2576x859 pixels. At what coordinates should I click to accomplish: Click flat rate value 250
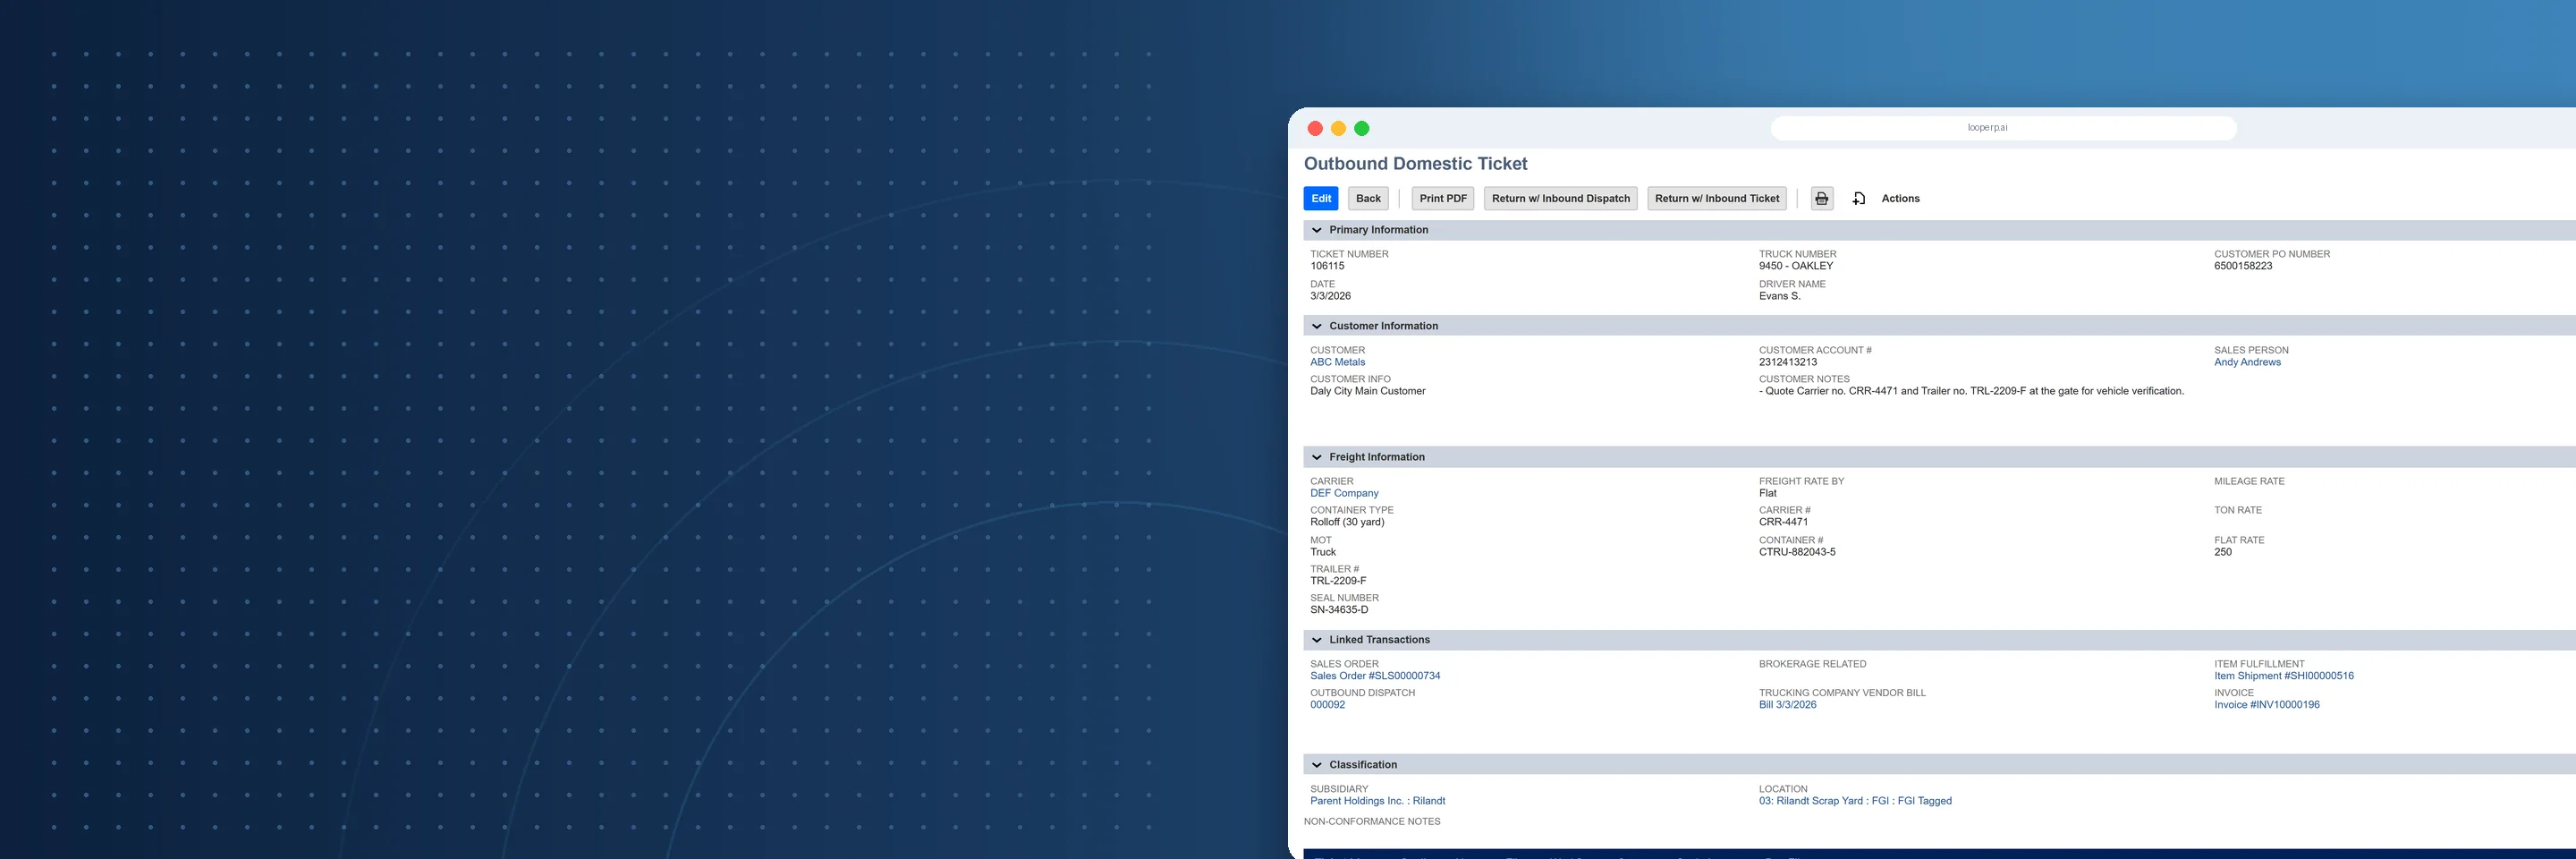coord(2222,552)
